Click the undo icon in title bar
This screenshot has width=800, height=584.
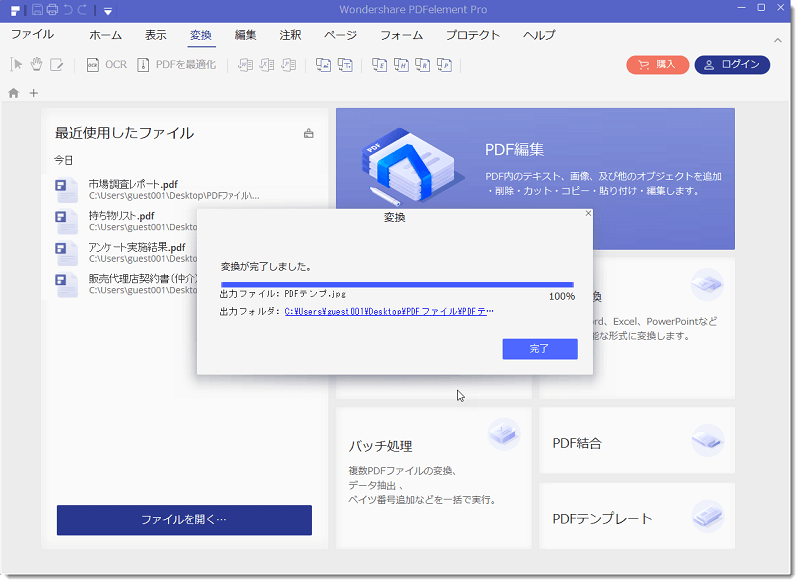pos(68,10)
